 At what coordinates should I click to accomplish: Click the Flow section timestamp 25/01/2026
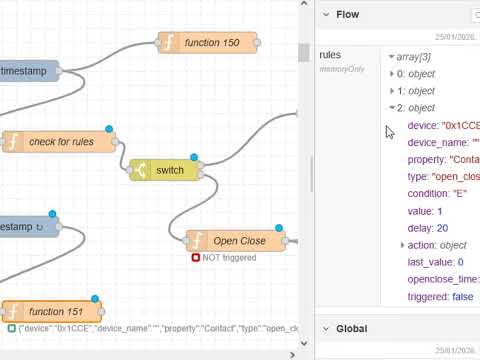click(455, 37)
